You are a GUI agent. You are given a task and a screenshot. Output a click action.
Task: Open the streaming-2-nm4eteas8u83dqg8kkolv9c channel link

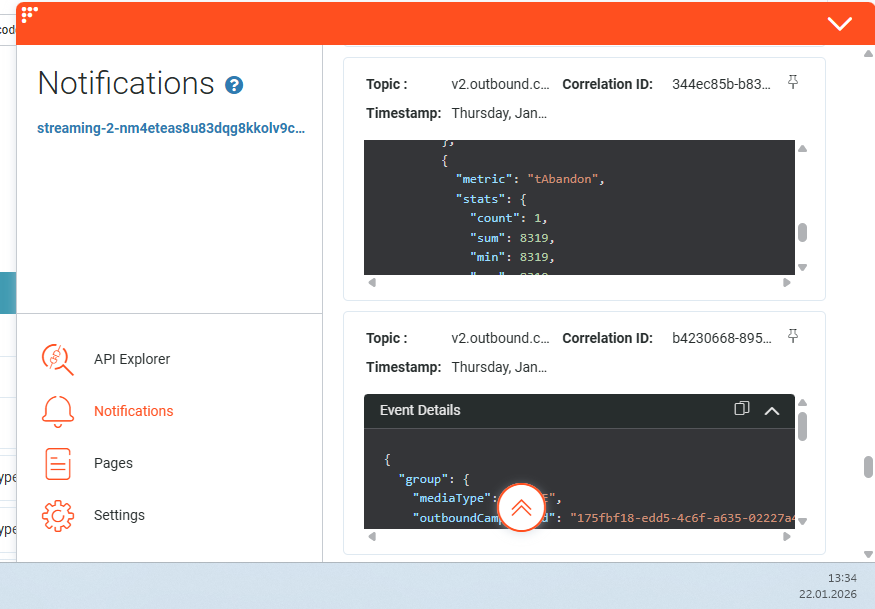171,128
